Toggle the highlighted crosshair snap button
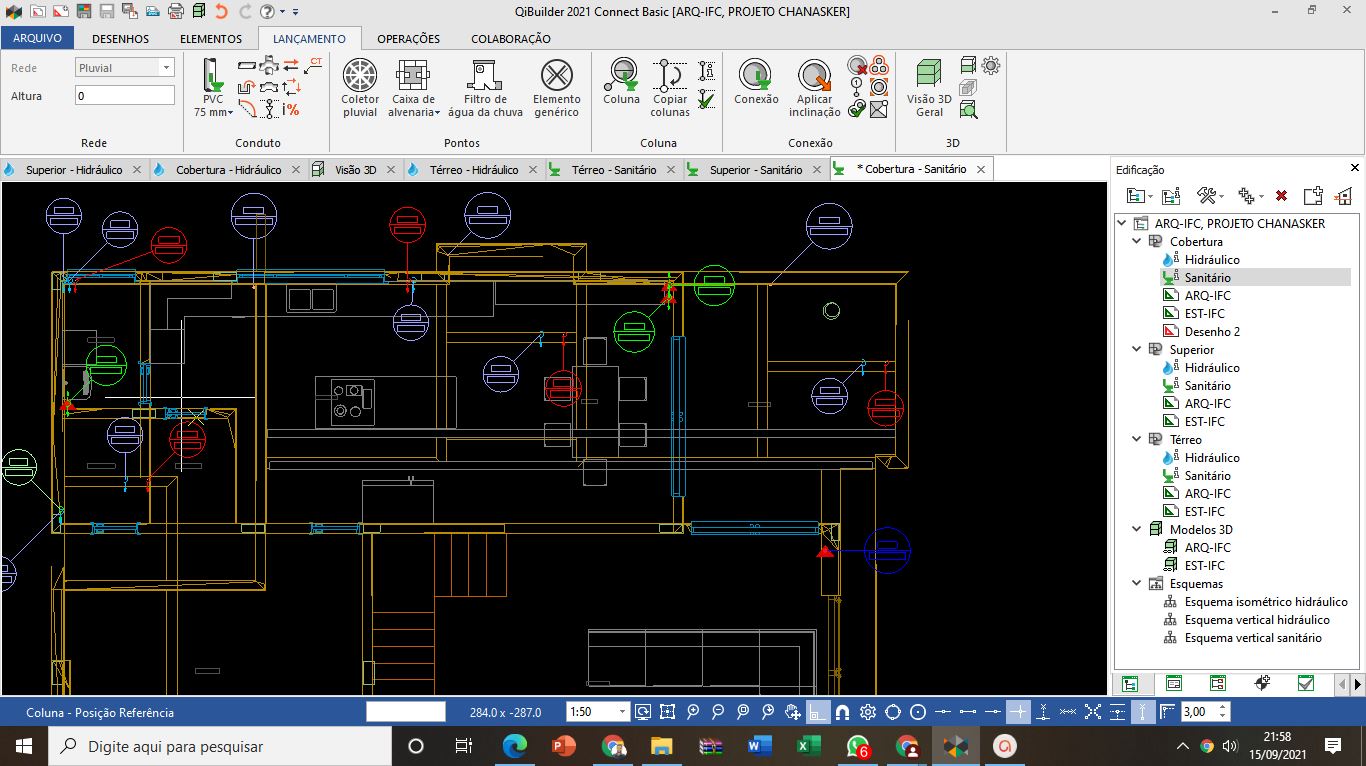The height and width of the screenshot is (766, 1366). tap(1018, 712)
